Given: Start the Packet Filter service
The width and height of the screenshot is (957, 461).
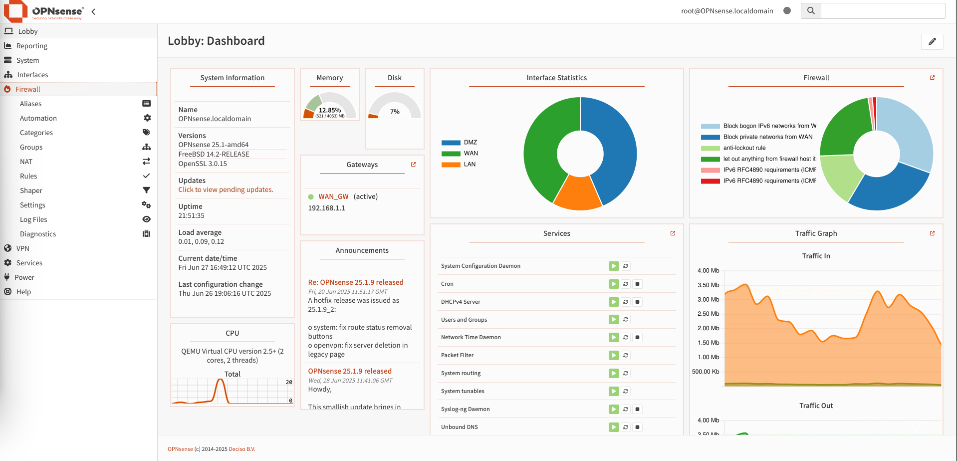Looking at the screenshot, I should 613,355.
